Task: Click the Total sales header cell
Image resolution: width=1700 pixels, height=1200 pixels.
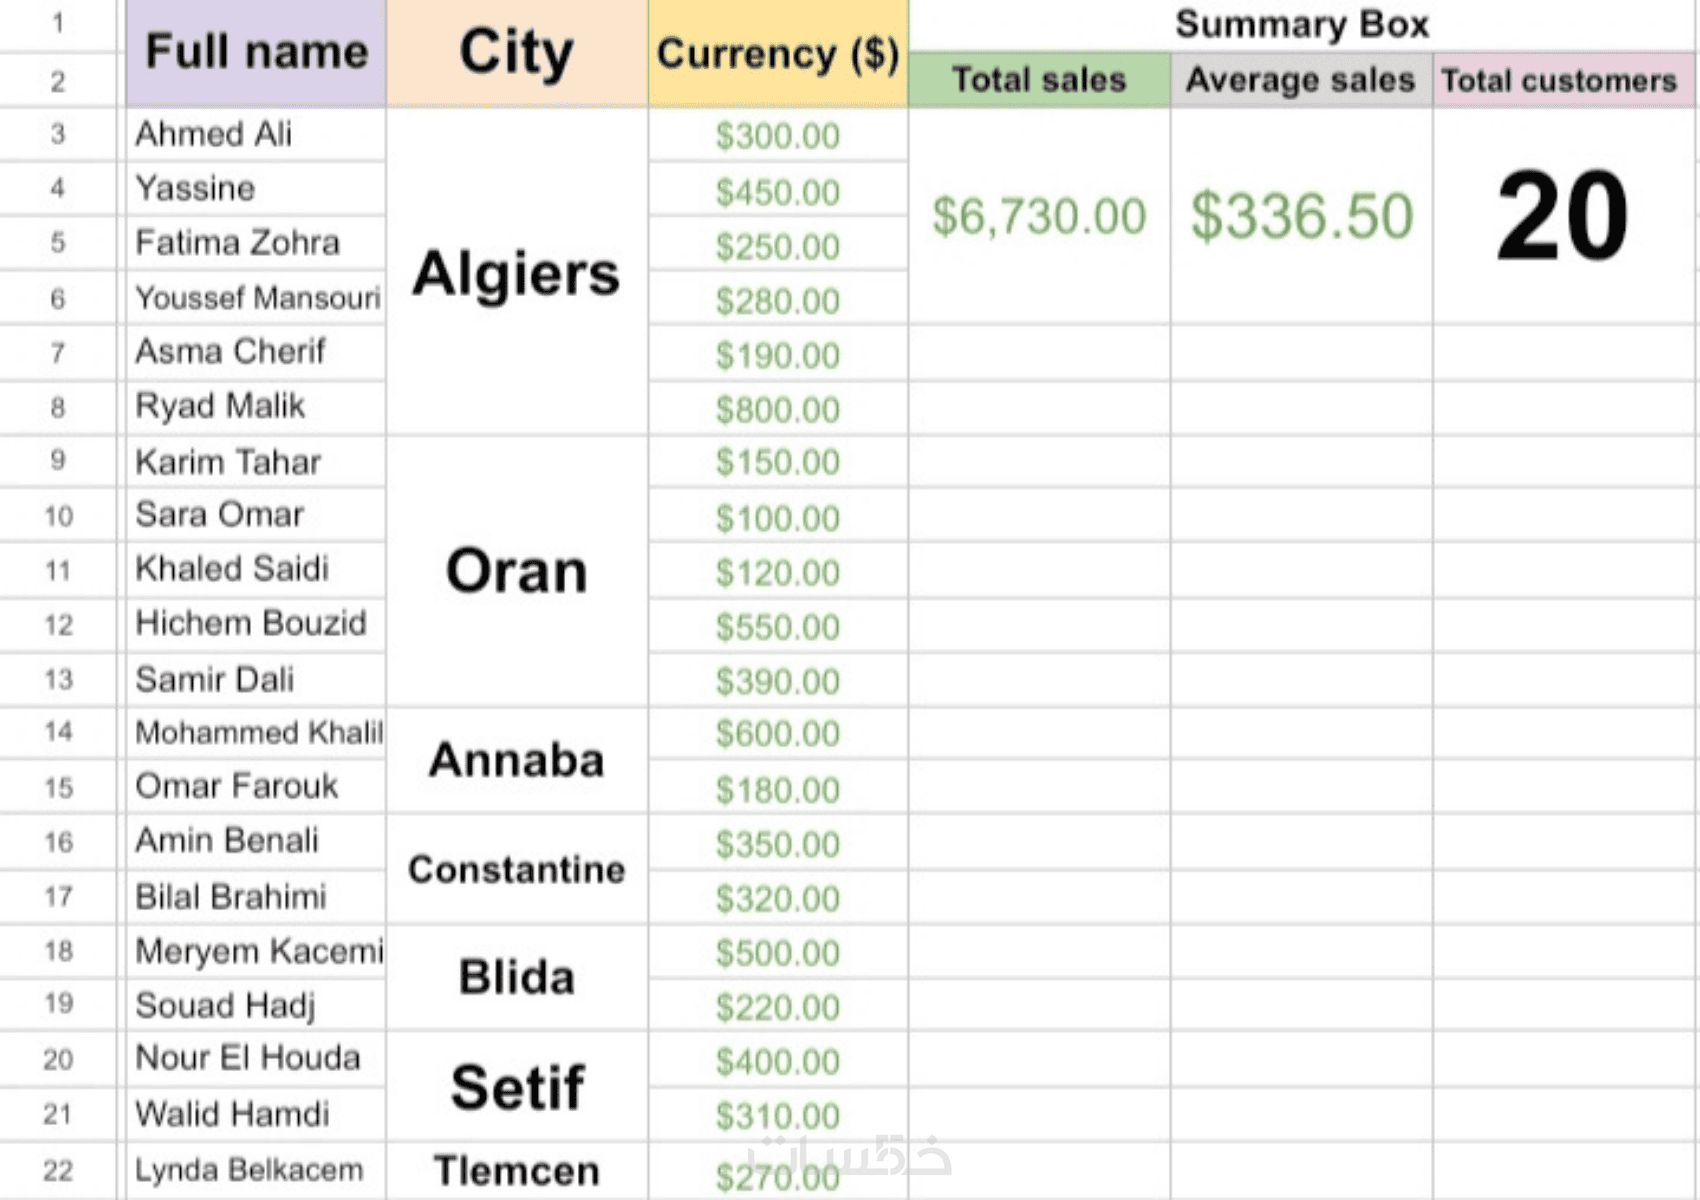Action: [x=1040, y=79]
